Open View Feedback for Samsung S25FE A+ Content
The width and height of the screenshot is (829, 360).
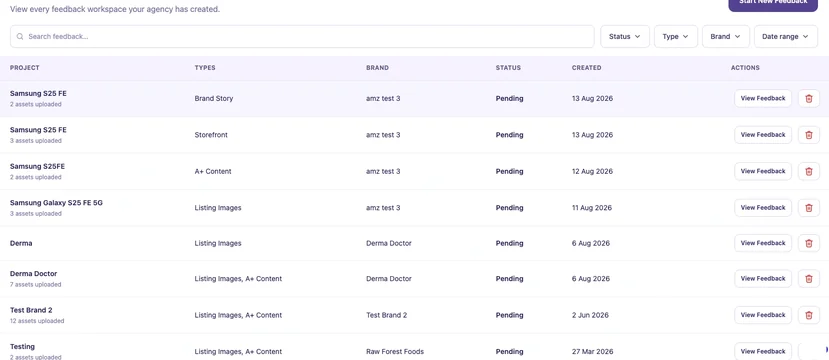click(x=763, y=171)
